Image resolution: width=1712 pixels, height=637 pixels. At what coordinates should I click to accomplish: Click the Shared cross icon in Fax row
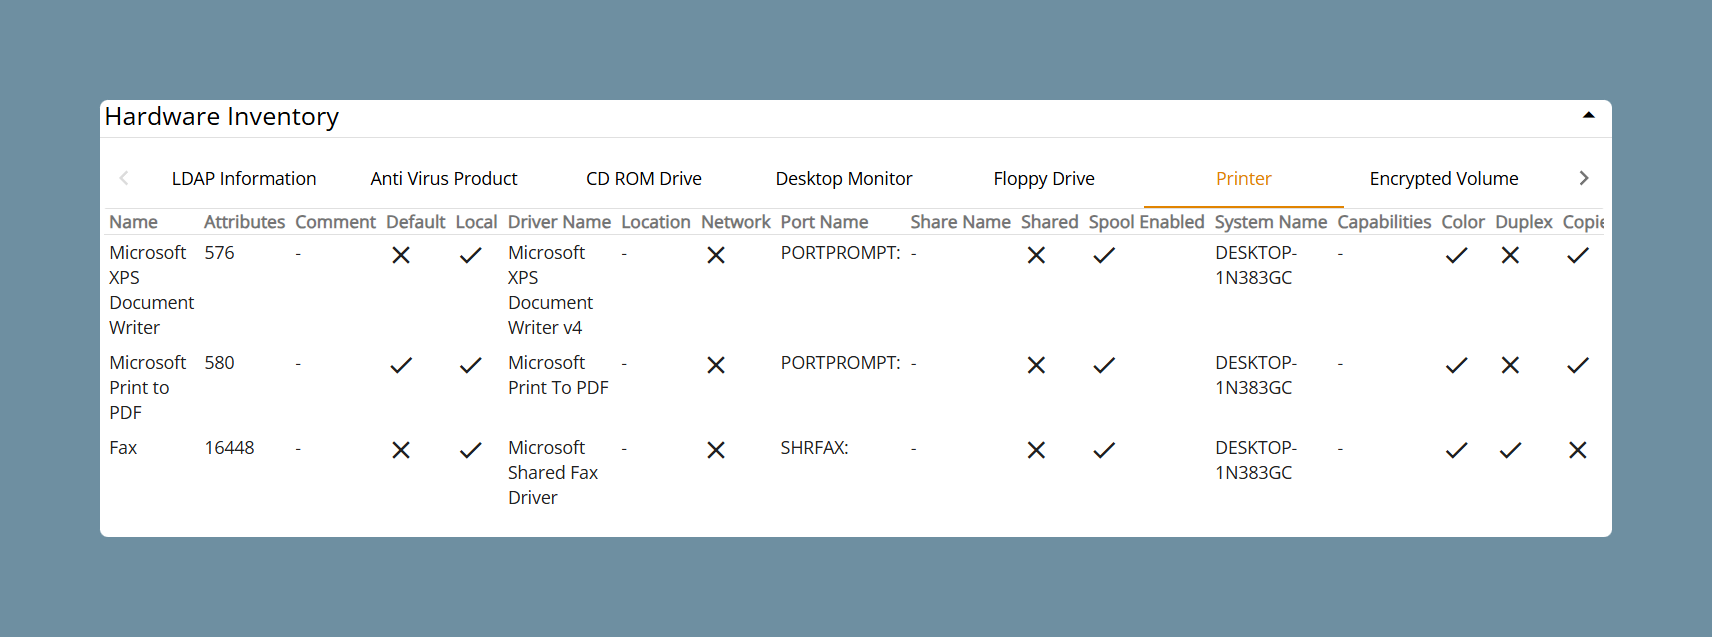1036,450
